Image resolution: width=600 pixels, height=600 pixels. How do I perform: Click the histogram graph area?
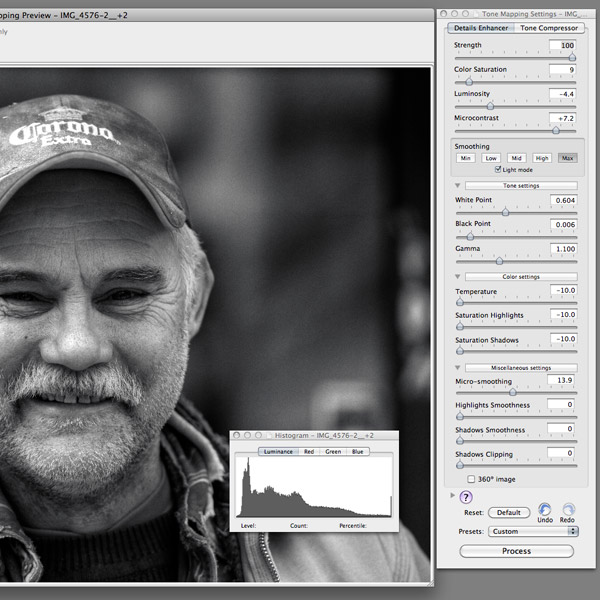click(314, 486)
